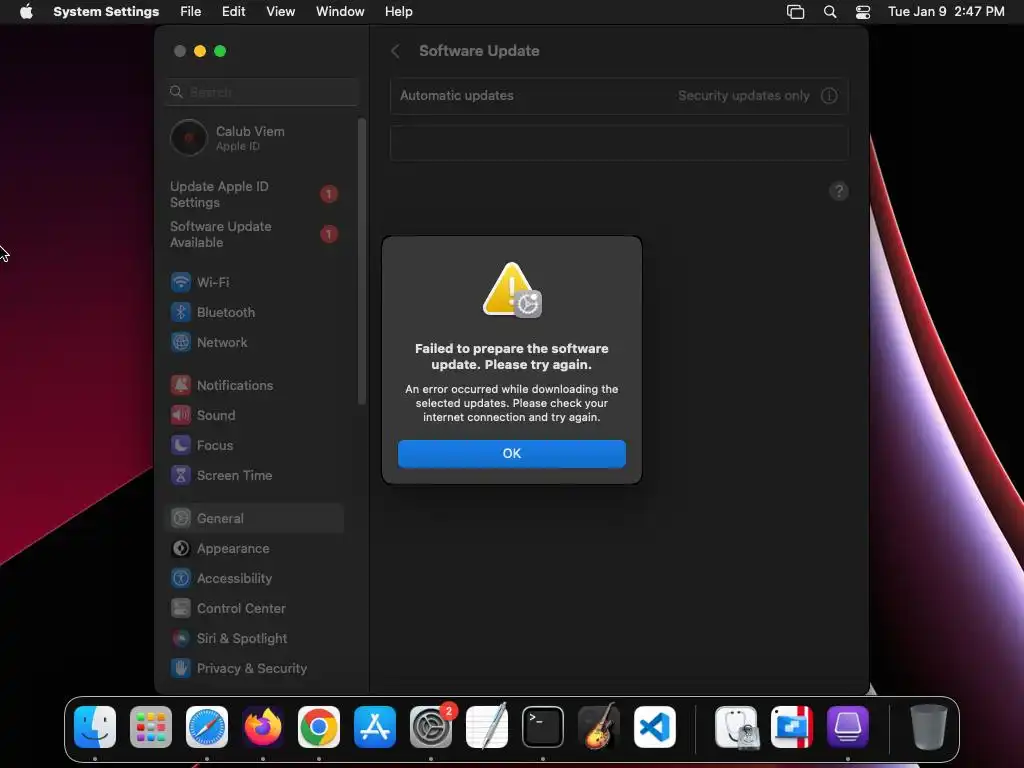The image size is (1024, 768).
Task: Open Accessibility settings in sidebar
Action: coord(255,579)
